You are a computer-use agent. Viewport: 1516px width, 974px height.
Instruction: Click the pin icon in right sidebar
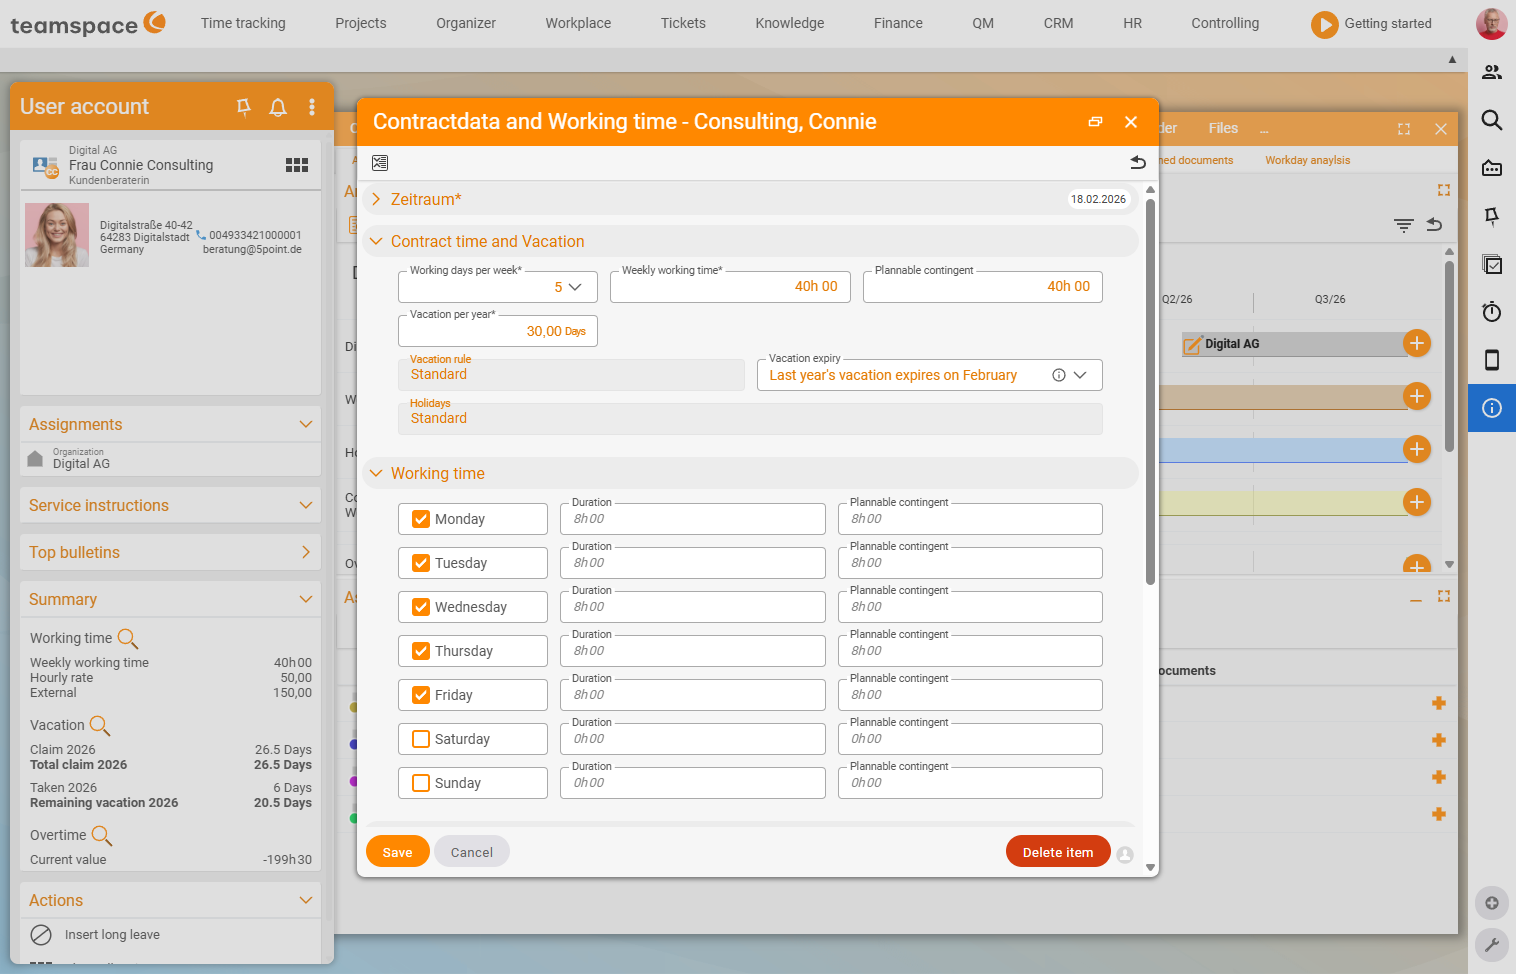point(1492,216)
